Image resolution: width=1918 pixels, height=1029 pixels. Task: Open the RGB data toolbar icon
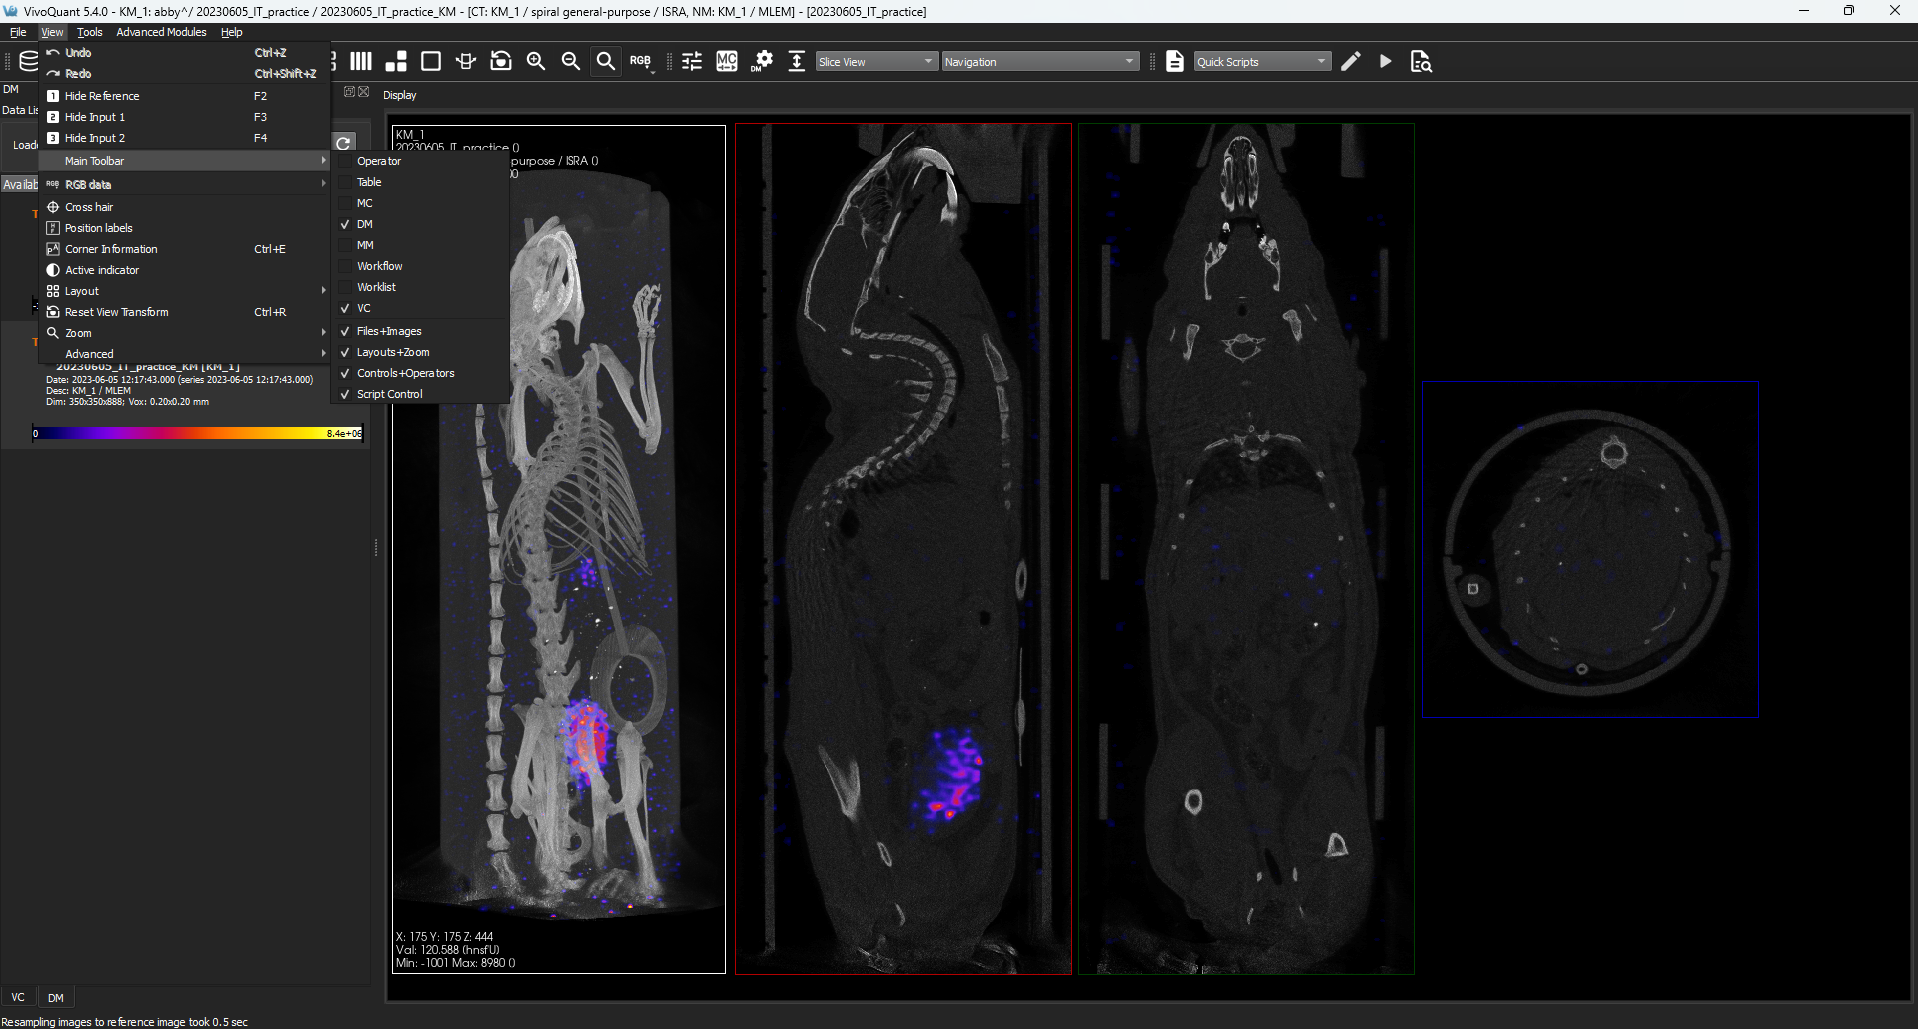[641, 62]
